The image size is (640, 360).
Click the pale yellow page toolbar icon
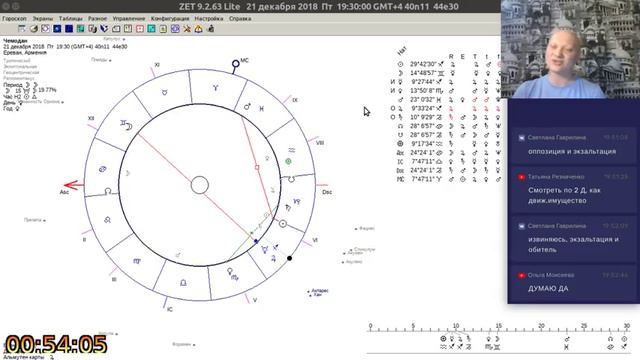pos(163,29)
